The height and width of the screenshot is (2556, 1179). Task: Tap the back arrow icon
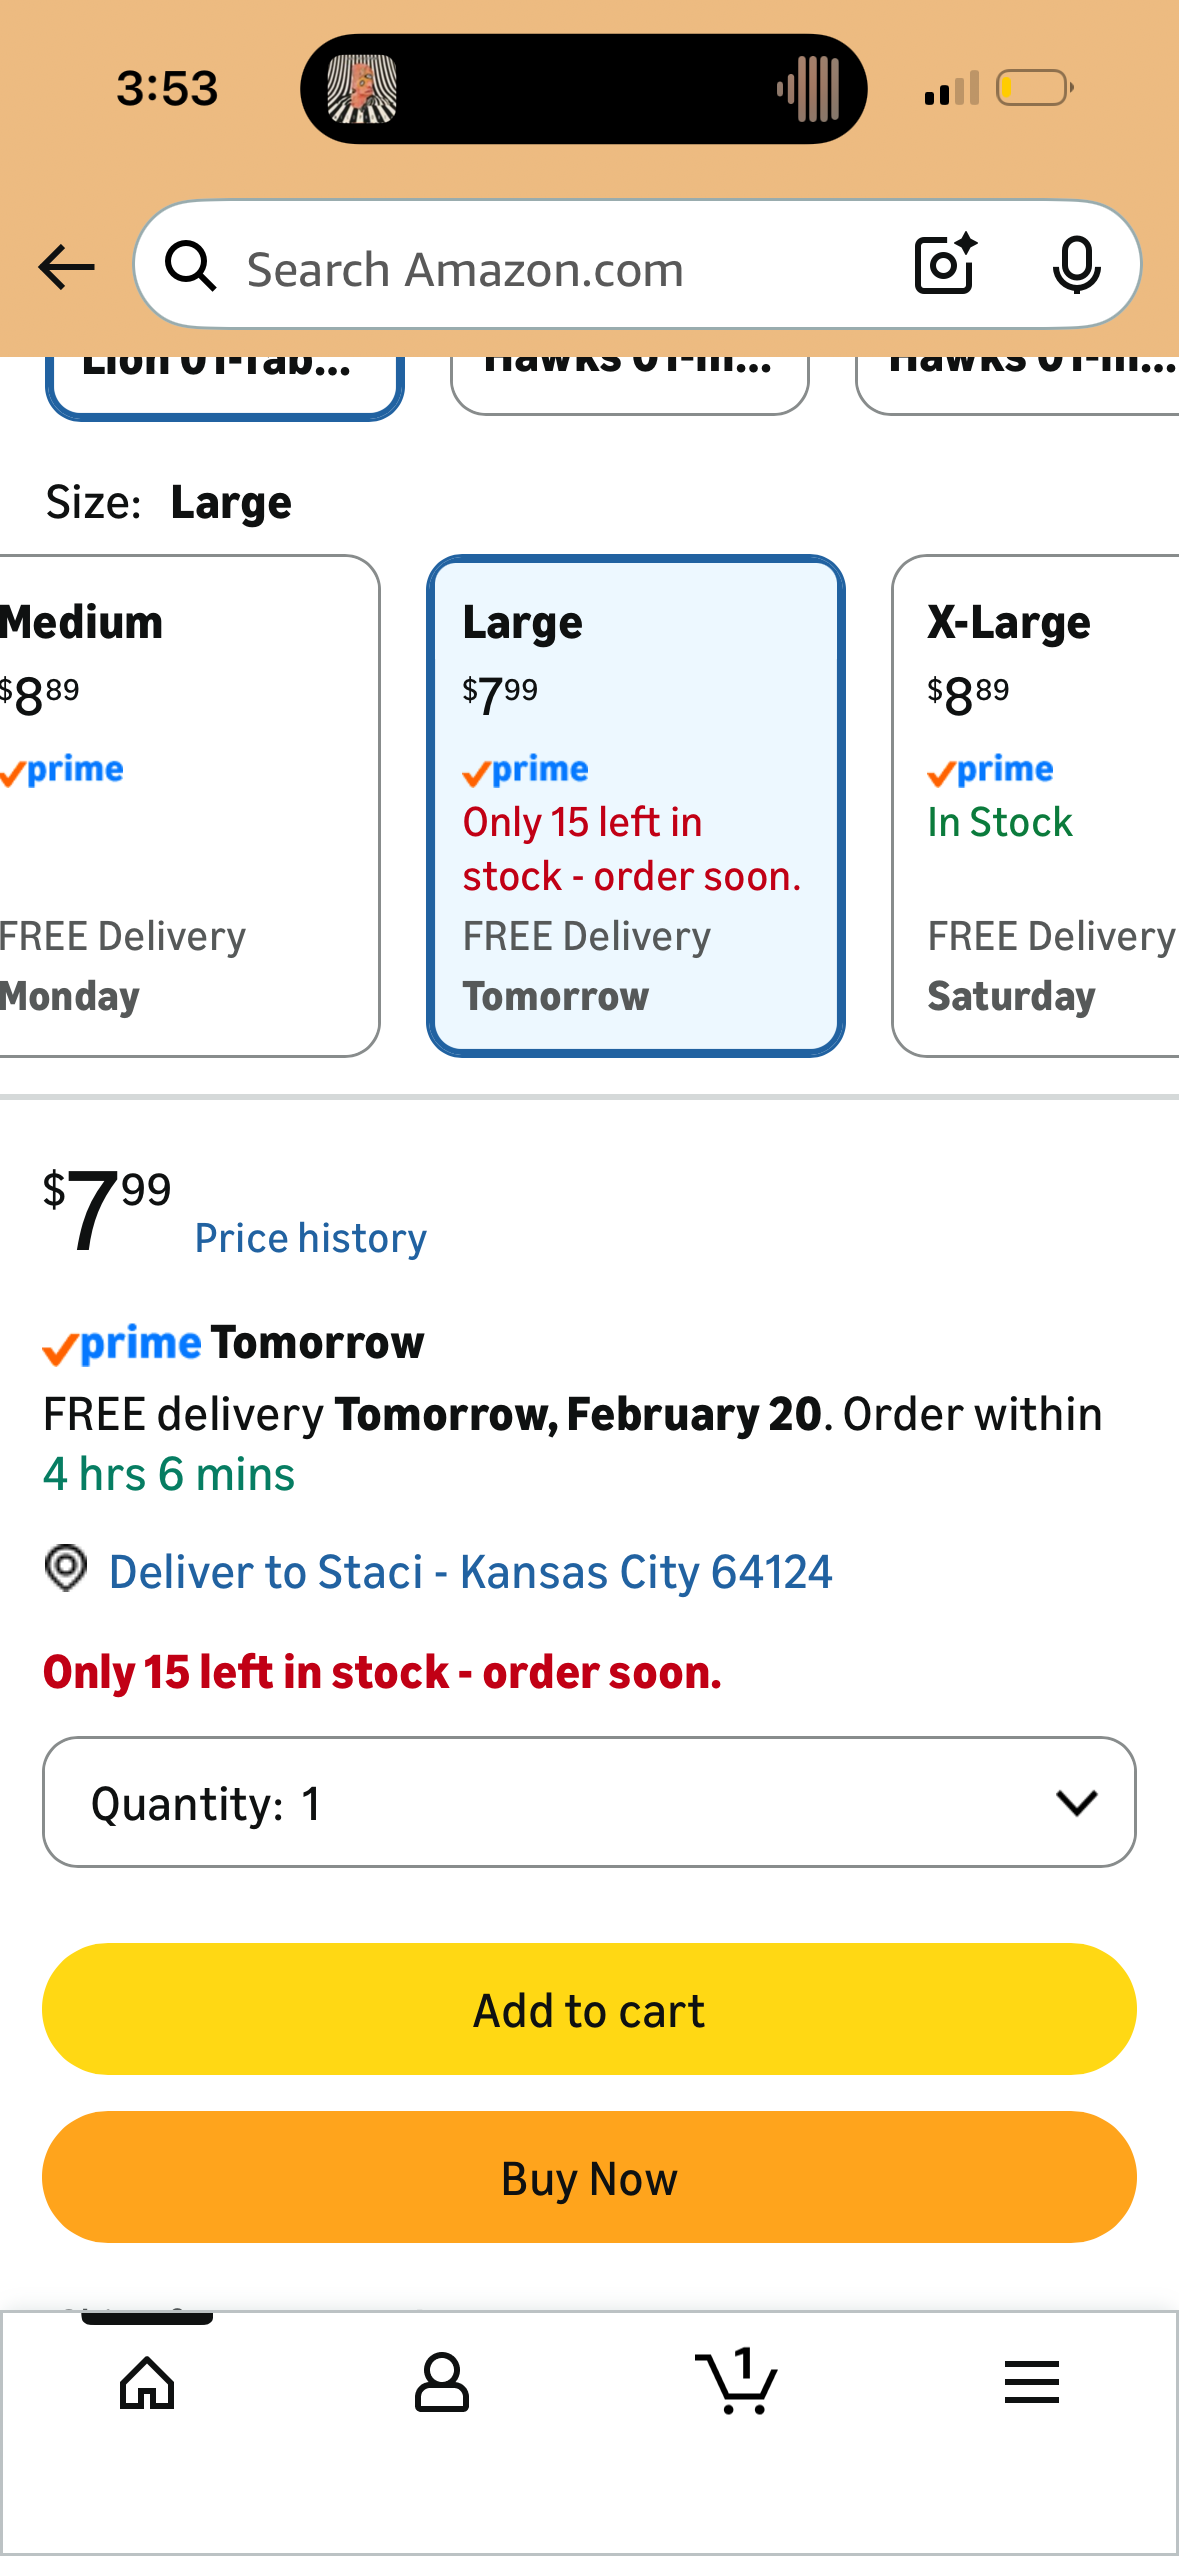point(66,267)
